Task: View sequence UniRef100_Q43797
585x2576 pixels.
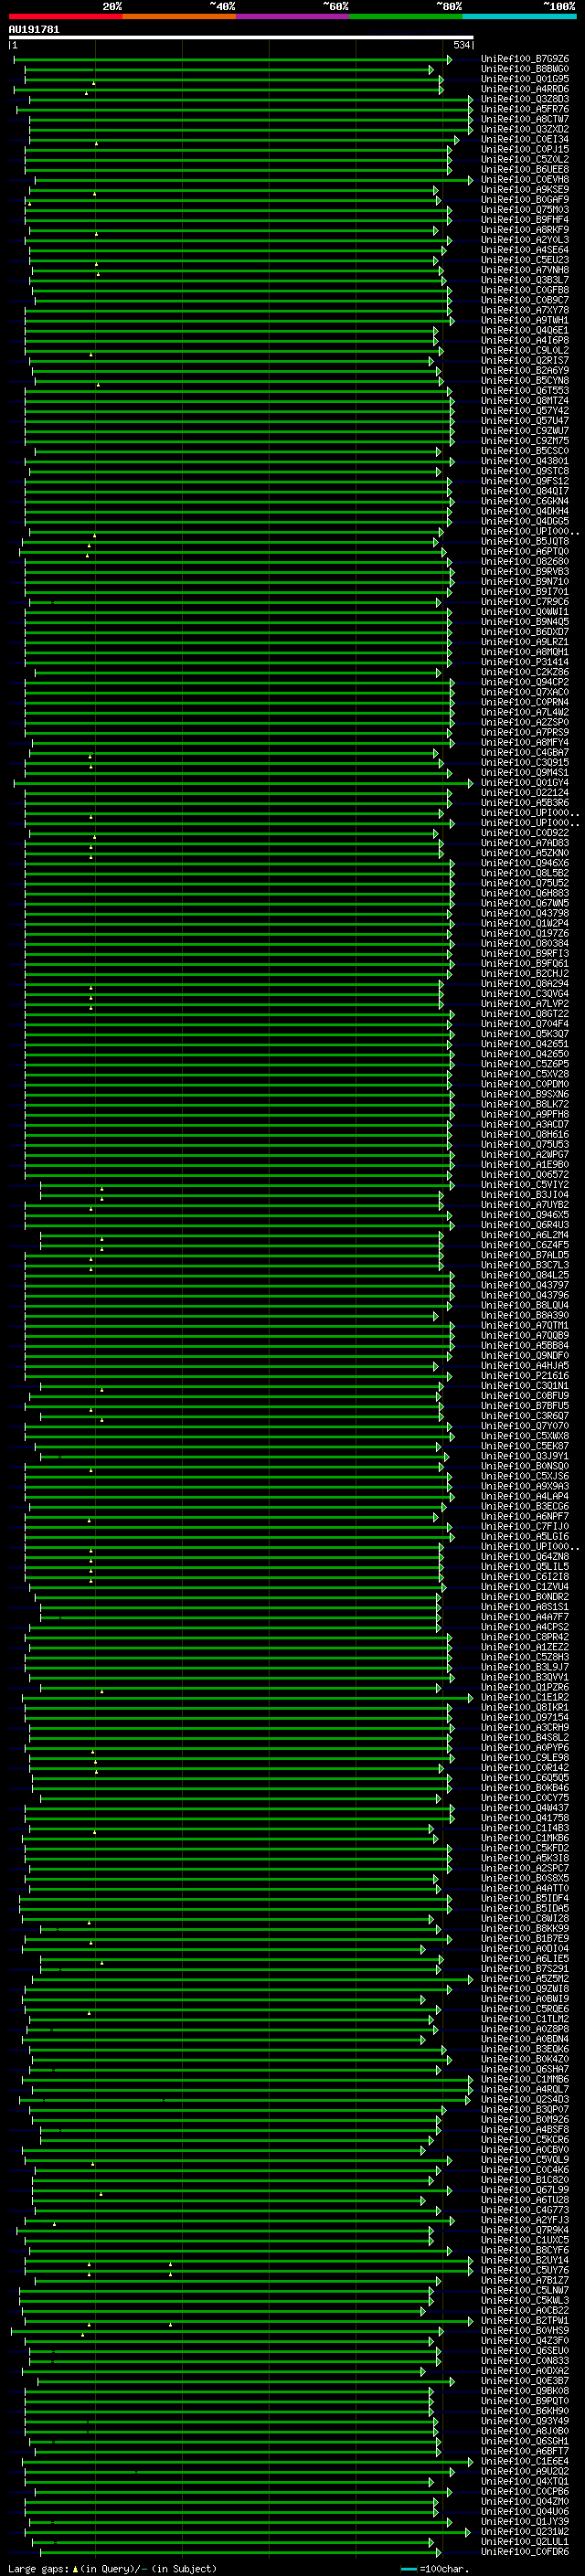Action: [525, 1285]
